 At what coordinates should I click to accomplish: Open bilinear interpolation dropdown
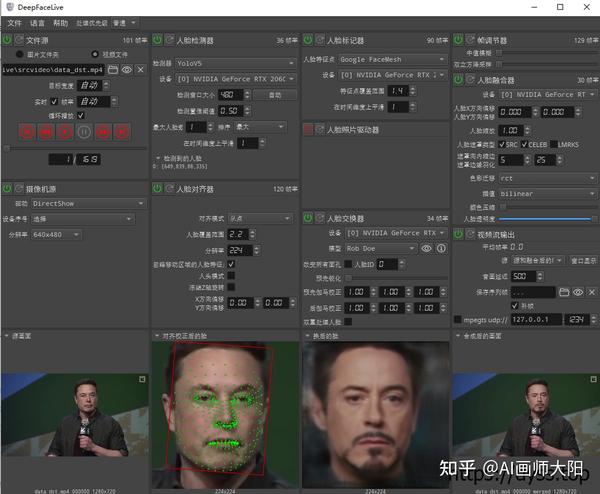(x=548, y=194)
